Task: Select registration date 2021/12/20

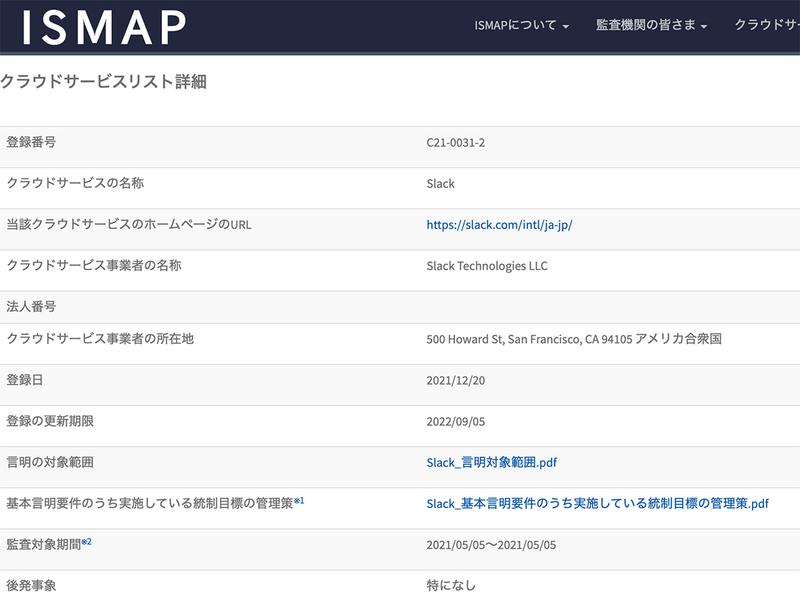Action: tap(456, 381)
